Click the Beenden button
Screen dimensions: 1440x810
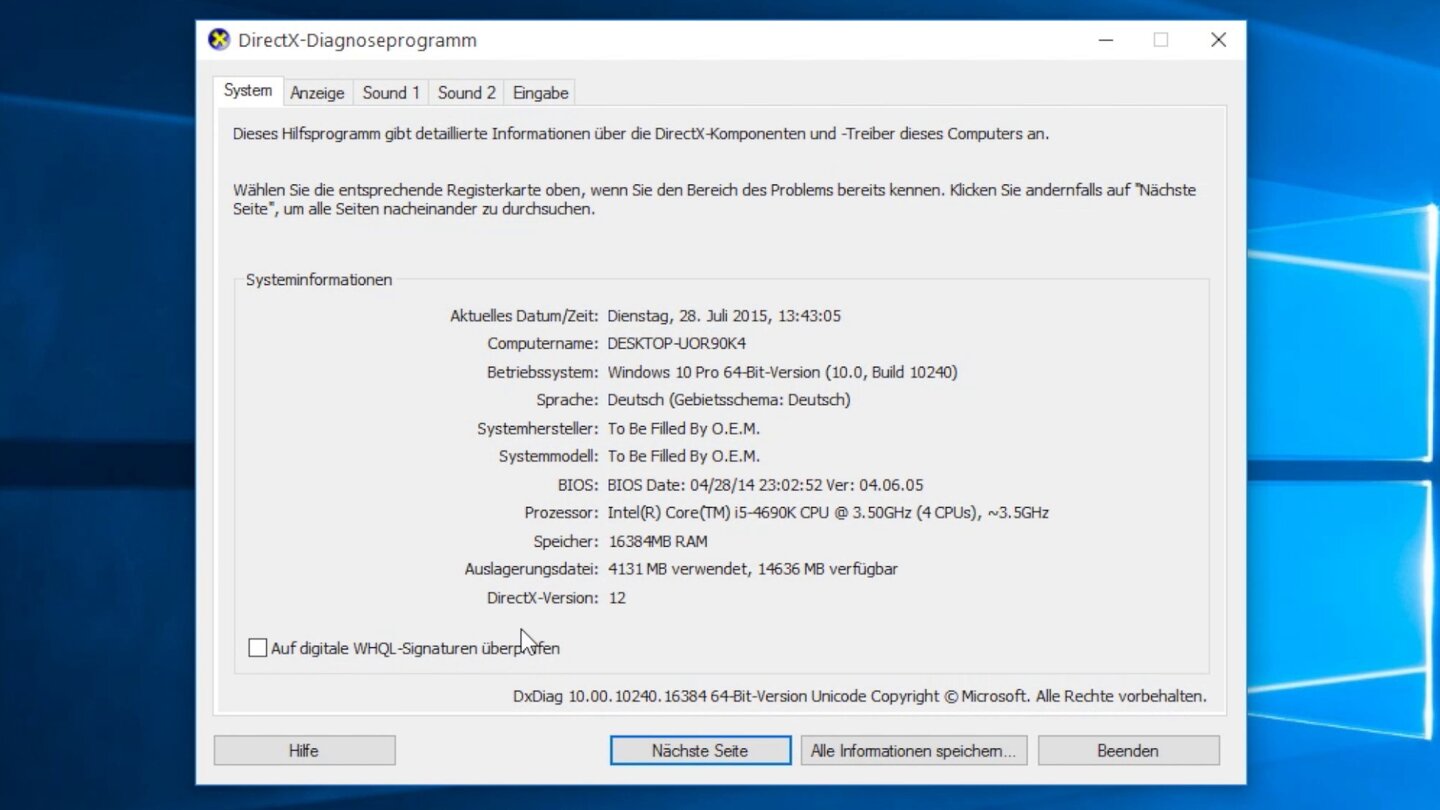(1128, 750)
